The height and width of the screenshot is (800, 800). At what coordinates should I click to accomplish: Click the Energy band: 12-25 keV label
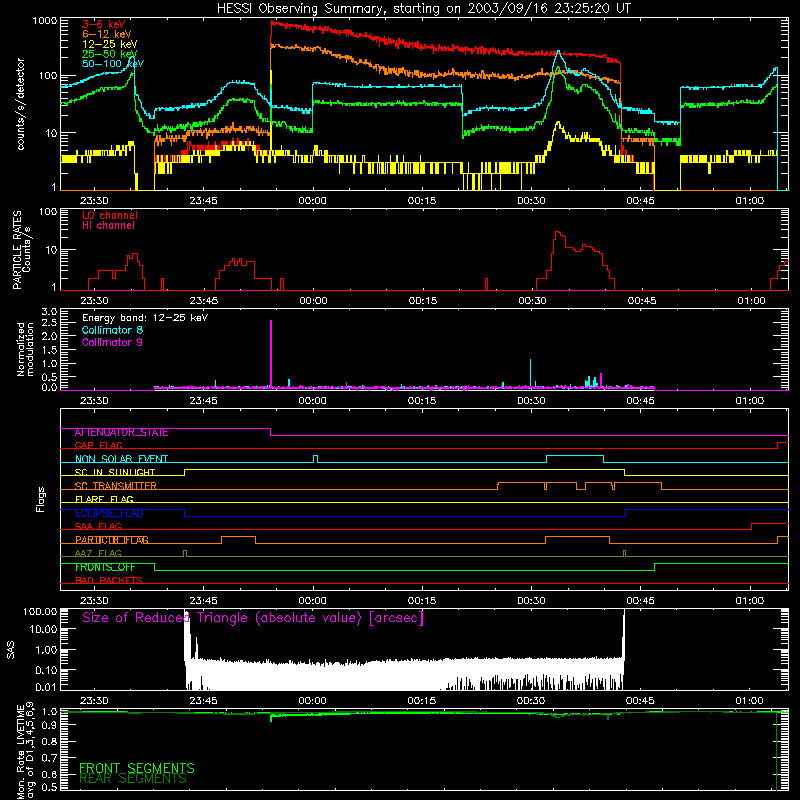coord(145,318)
